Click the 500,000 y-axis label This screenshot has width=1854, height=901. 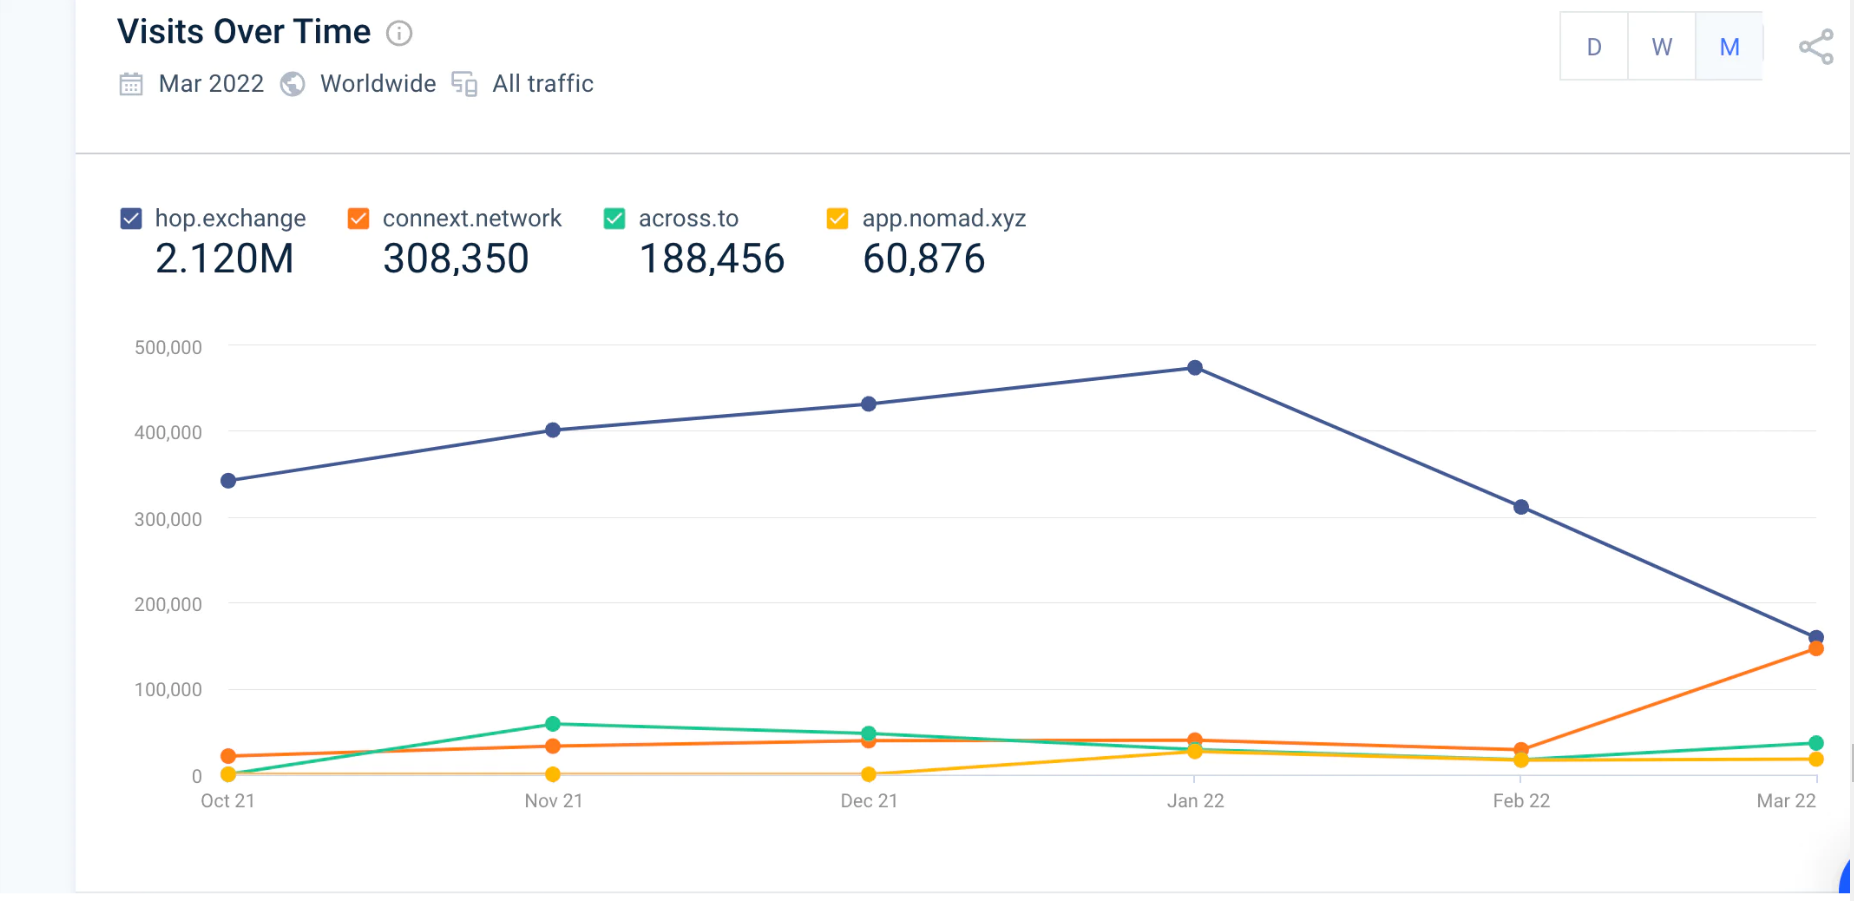point(168,348)
